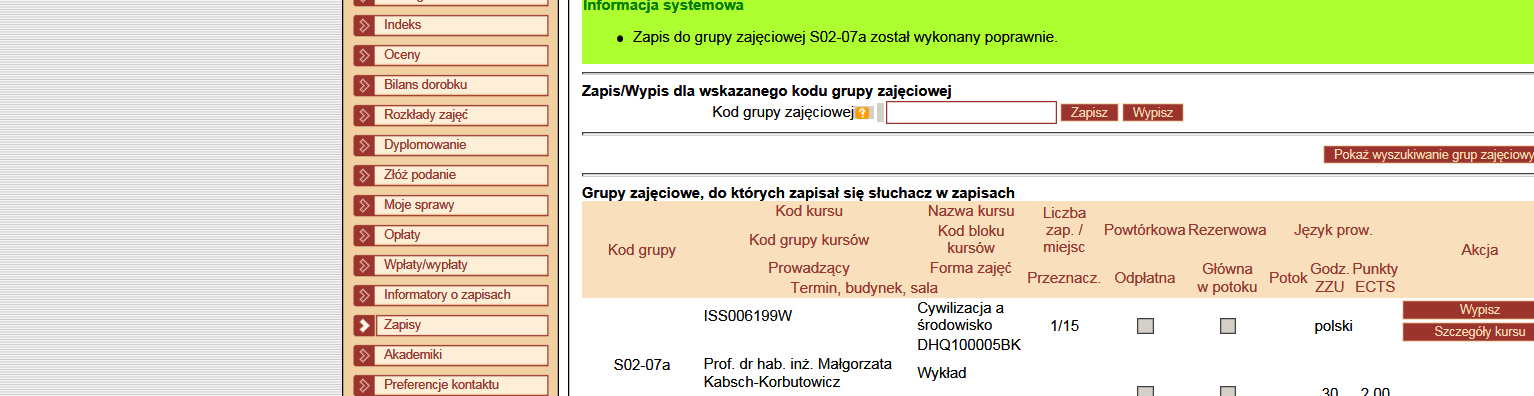Screen dimensions: 1534x396
Task: Click the arrow icon beside Bilans dorobku
Action: pyautogui.click(x=364, y=85)
